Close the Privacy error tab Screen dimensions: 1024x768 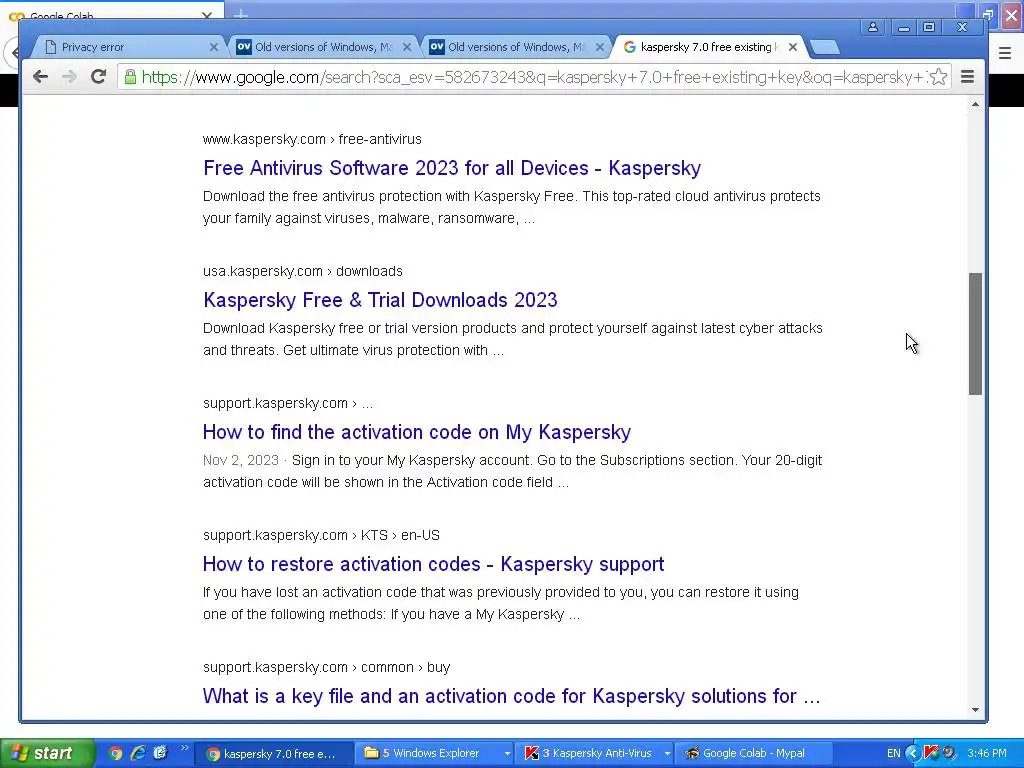(214, 47)
